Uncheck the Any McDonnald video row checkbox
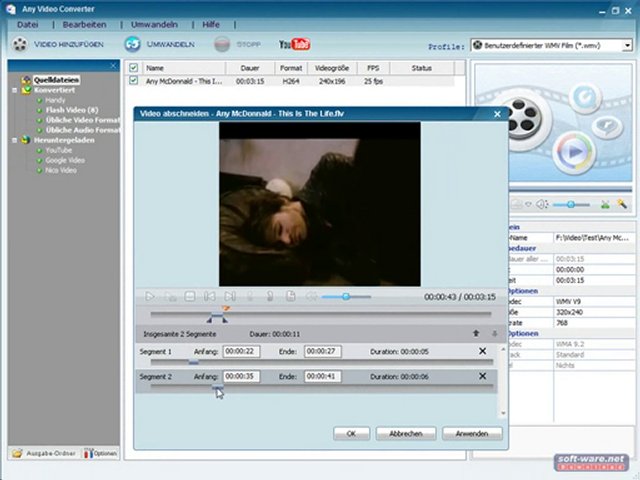The height and width of the screenshot is (480, 640). 133,80
